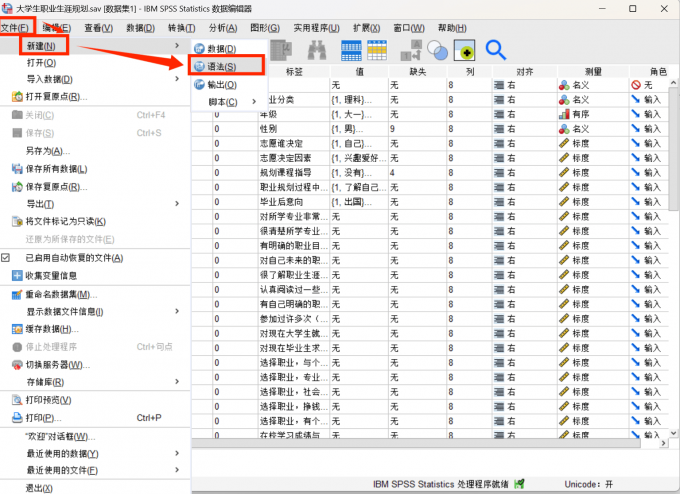Choose 保存所有数据 from File menu

coord(61,168)
